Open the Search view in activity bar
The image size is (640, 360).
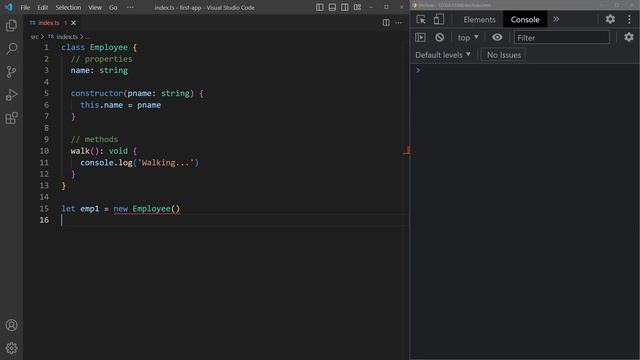coord(11,49)
